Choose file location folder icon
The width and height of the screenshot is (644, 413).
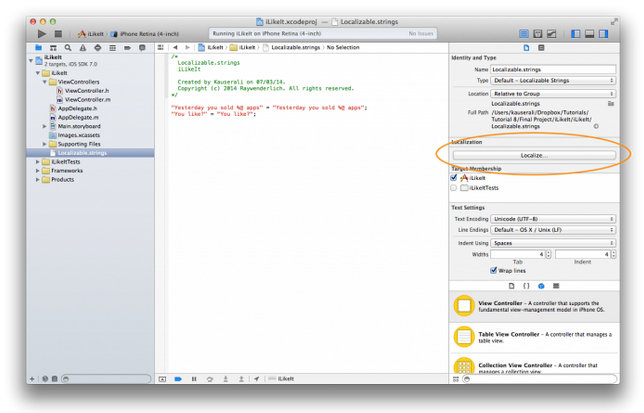(611, 103)
